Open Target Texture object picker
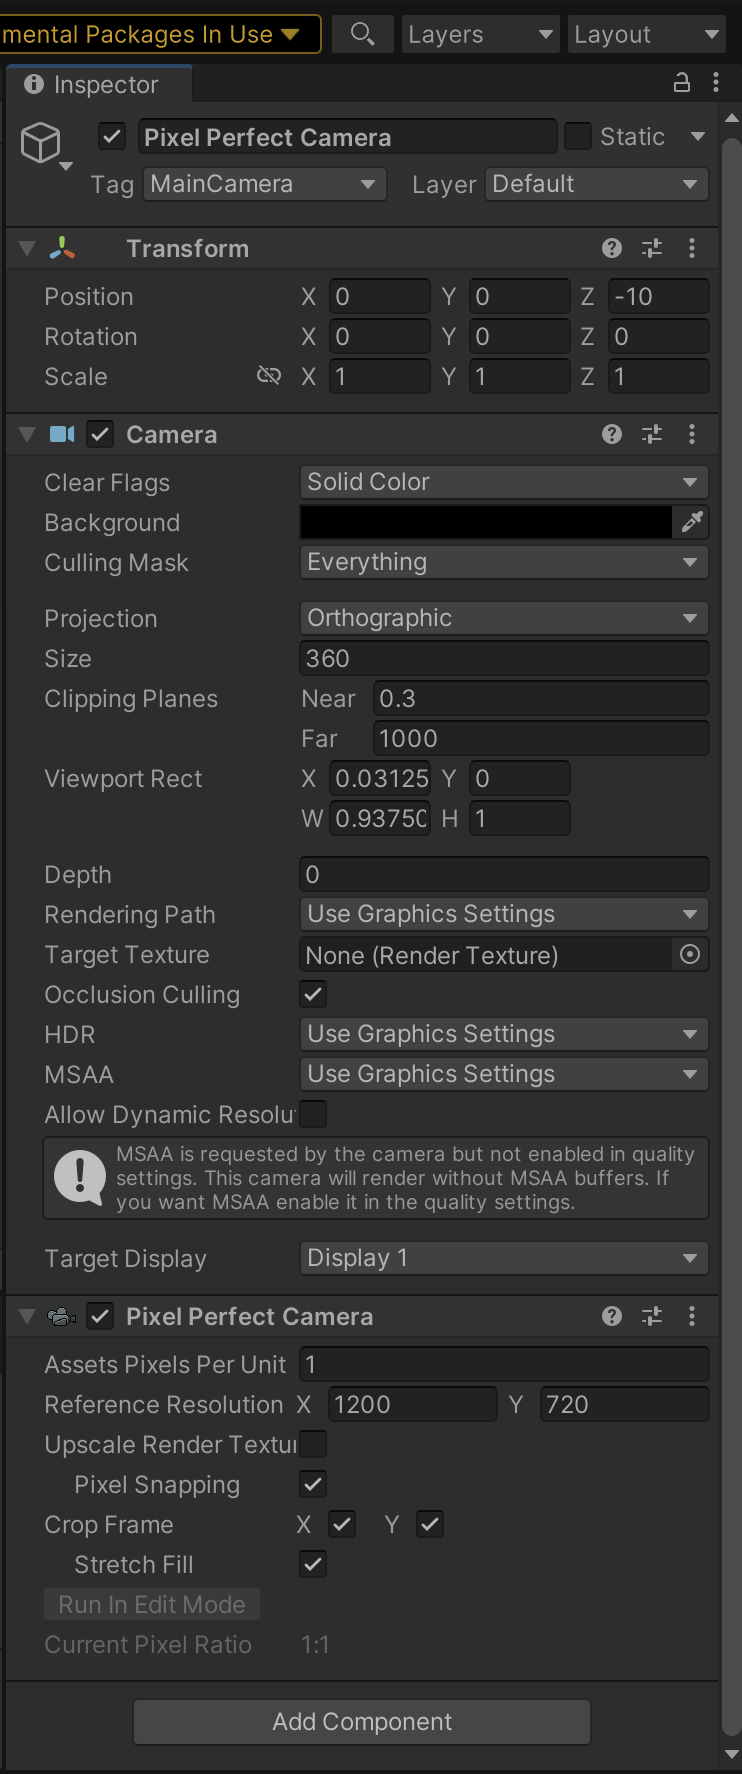Viewport: 742px width, 1774px height. click(x=690, y=955)
